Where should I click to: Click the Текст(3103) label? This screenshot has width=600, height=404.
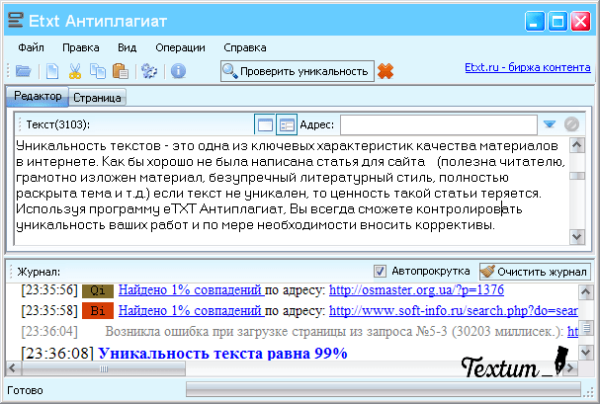(x=58, y=124)
